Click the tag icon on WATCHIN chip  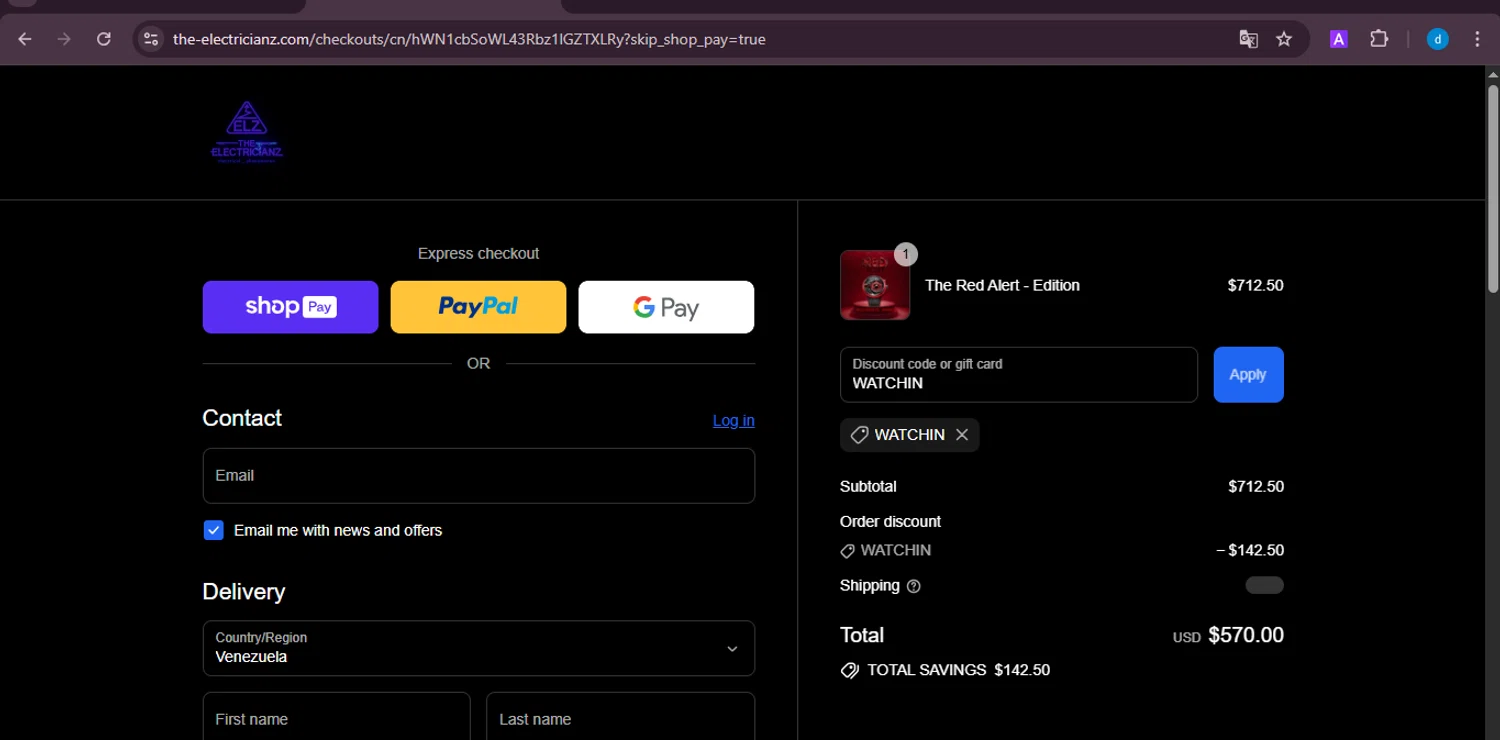[859, 435]
